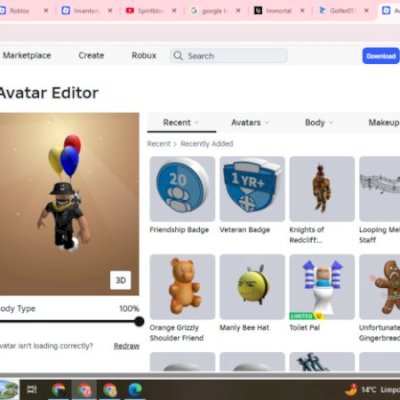Select the Unfortunate Gingerbread item thumbnail
The height and width of the screenshot is (400, 400).
380,287
